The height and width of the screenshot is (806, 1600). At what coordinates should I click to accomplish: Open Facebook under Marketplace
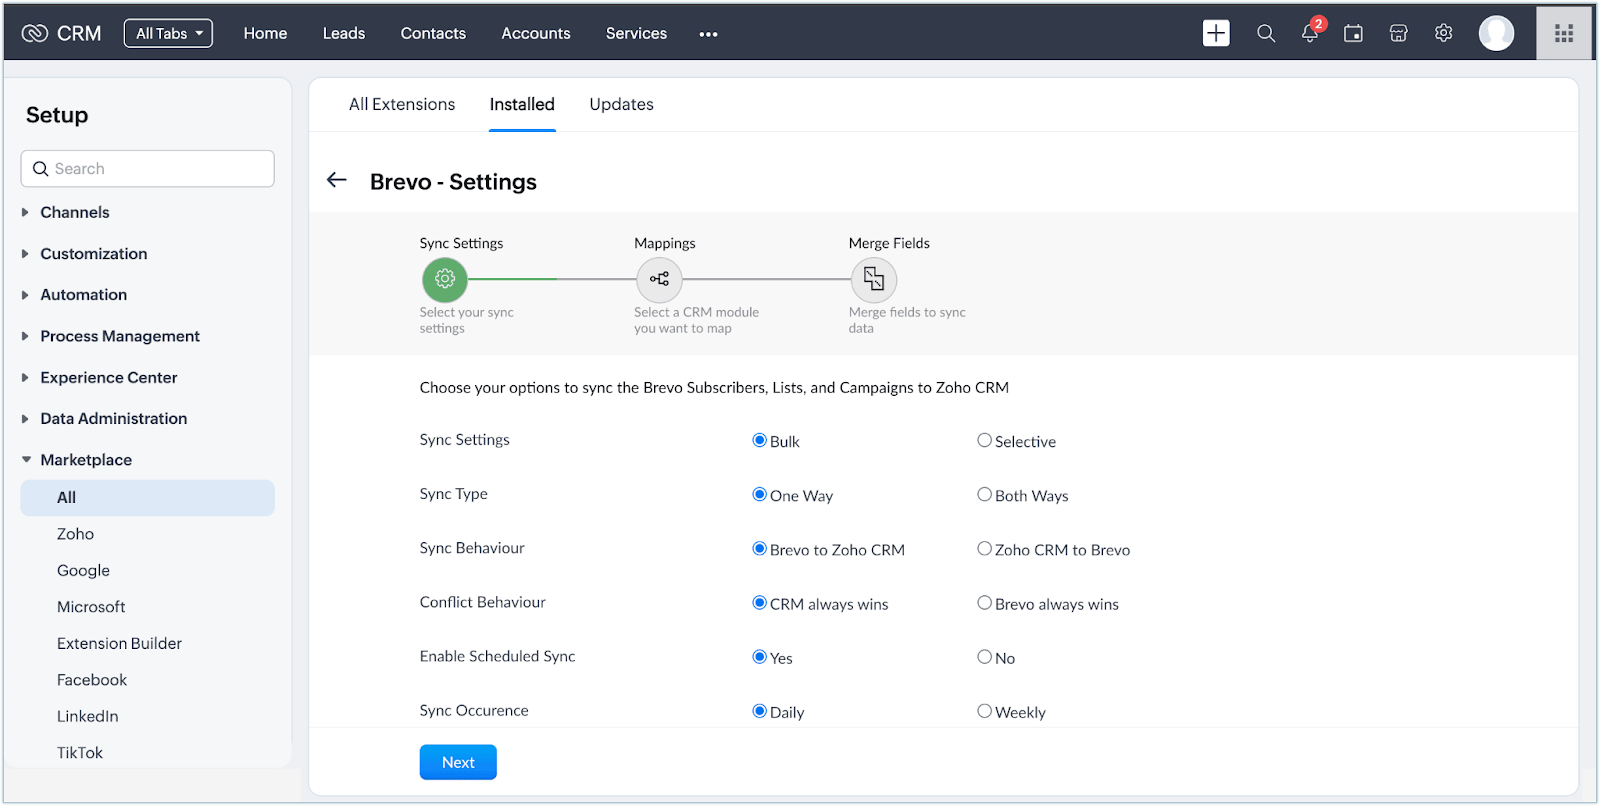pyautogui.click(x=92, y=680)
